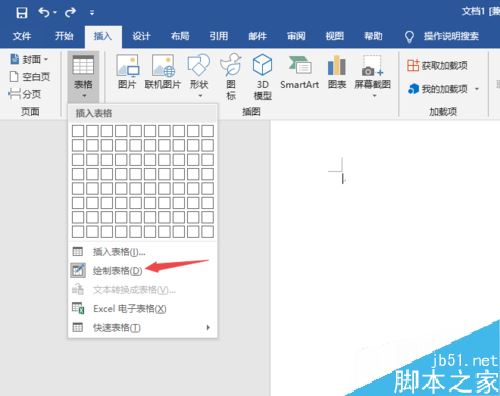Insert a 图表 chart
Screen dimensions: 500x396
coord(337,72)
